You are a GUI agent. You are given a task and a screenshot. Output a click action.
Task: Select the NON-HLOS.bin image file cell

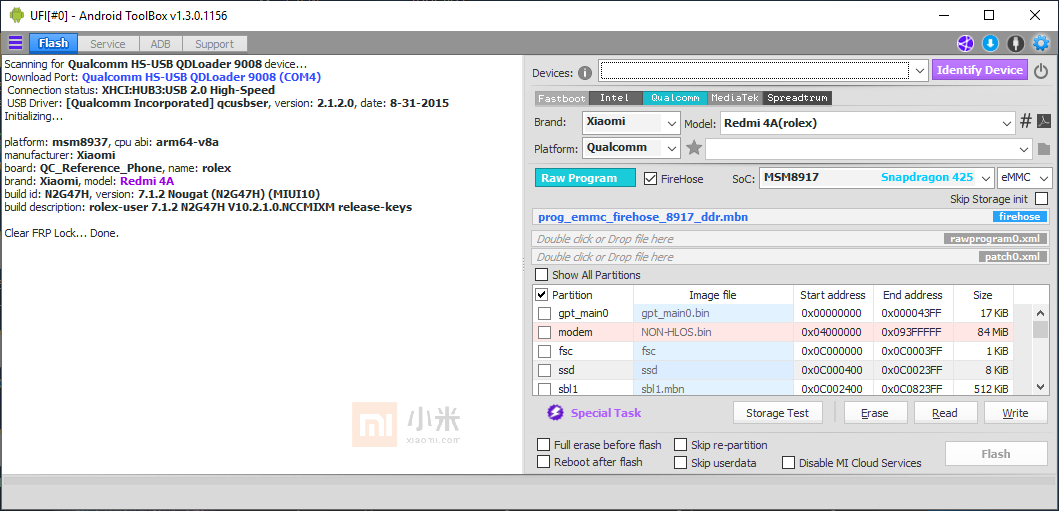(x=713, y=332)
